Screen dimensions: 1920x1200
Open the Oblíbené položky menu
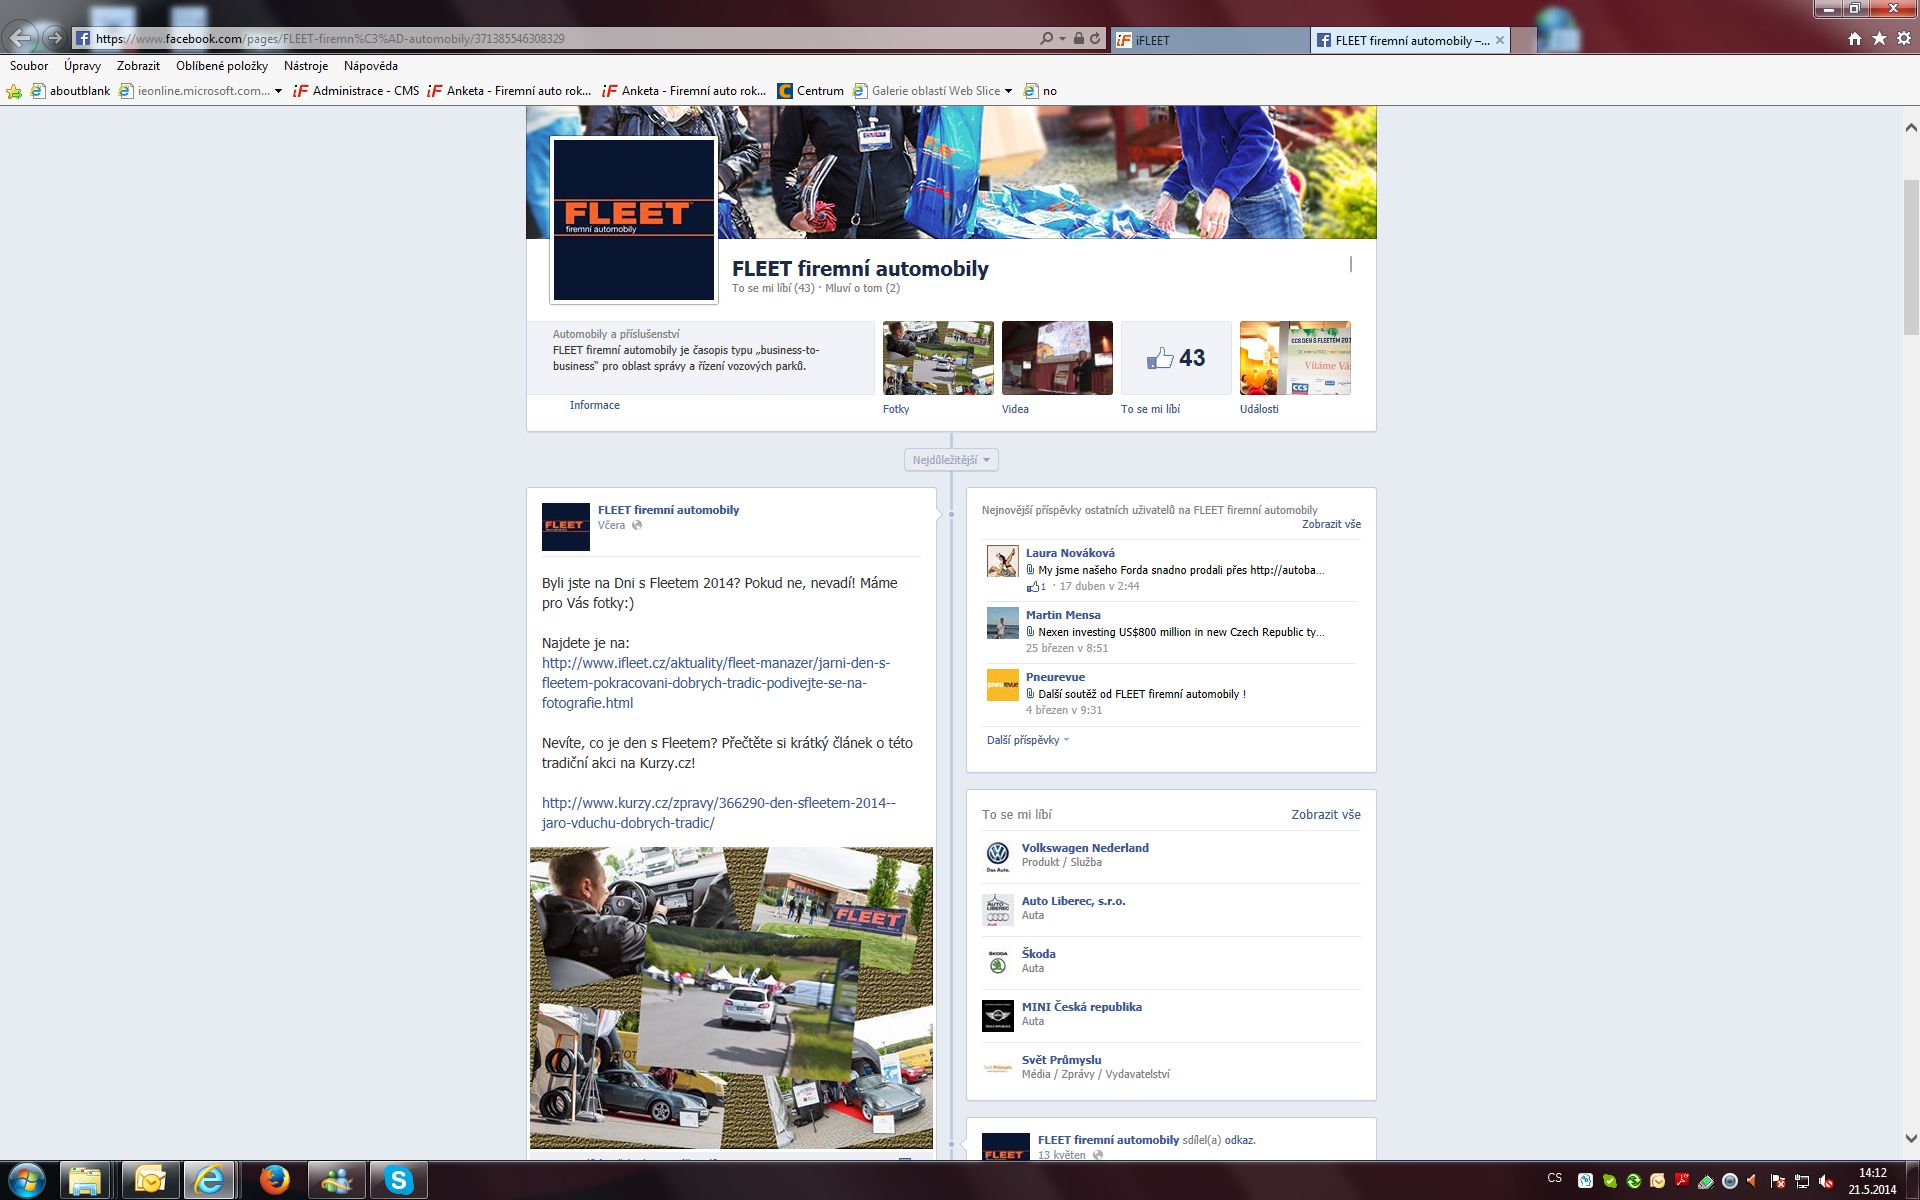pyautogui.click(x=222, y=66)
